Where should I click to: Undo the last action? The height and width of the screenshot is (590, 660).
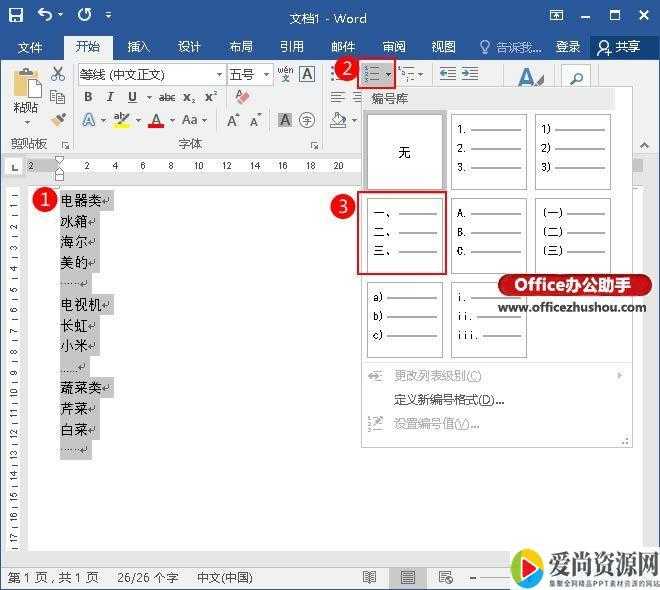(x=46, y=17)
